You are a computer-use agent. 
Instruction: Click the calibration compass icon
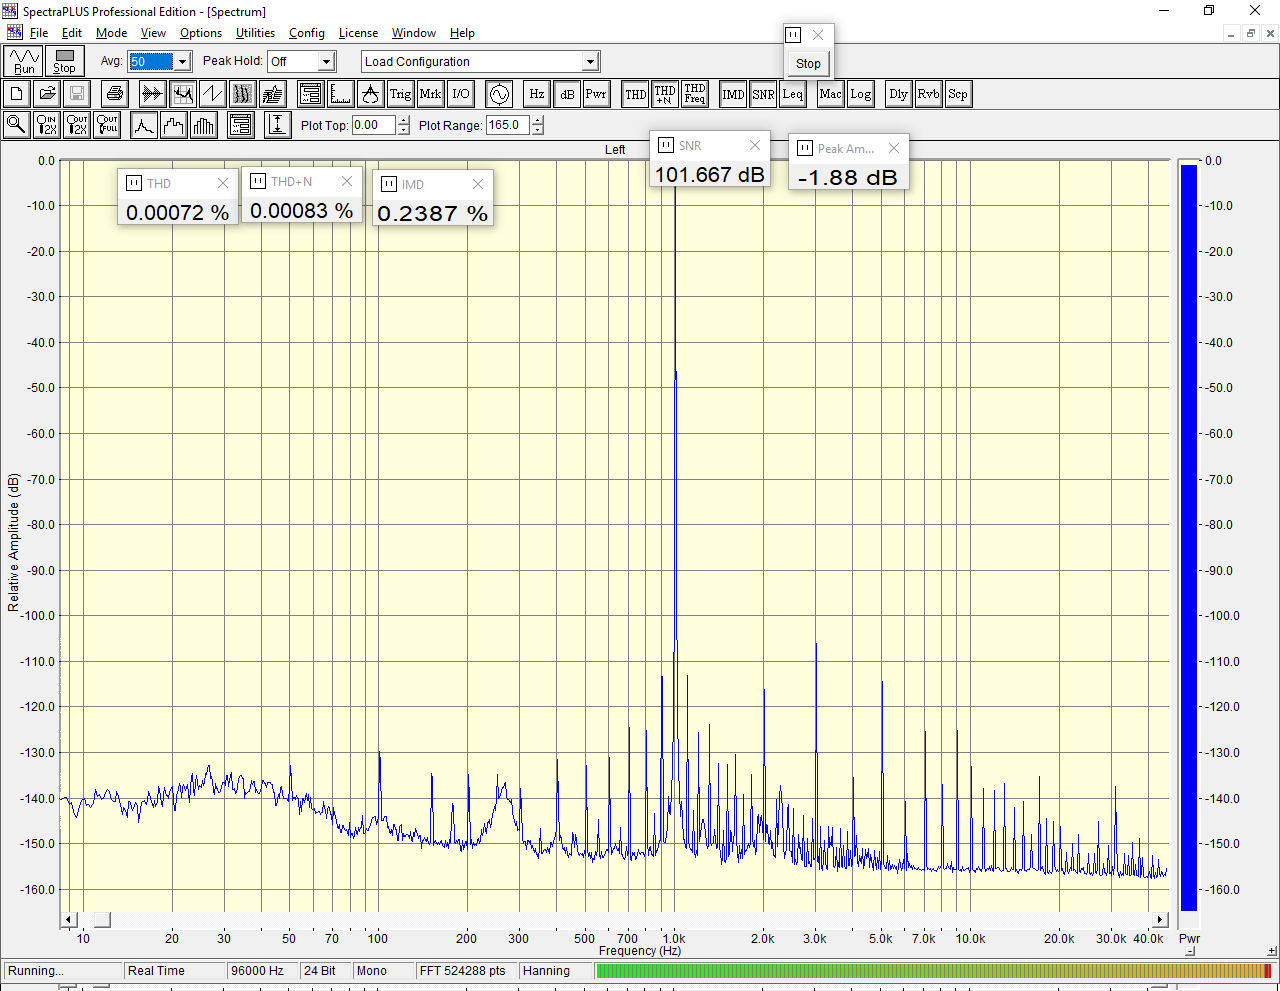tap(371, 94)
